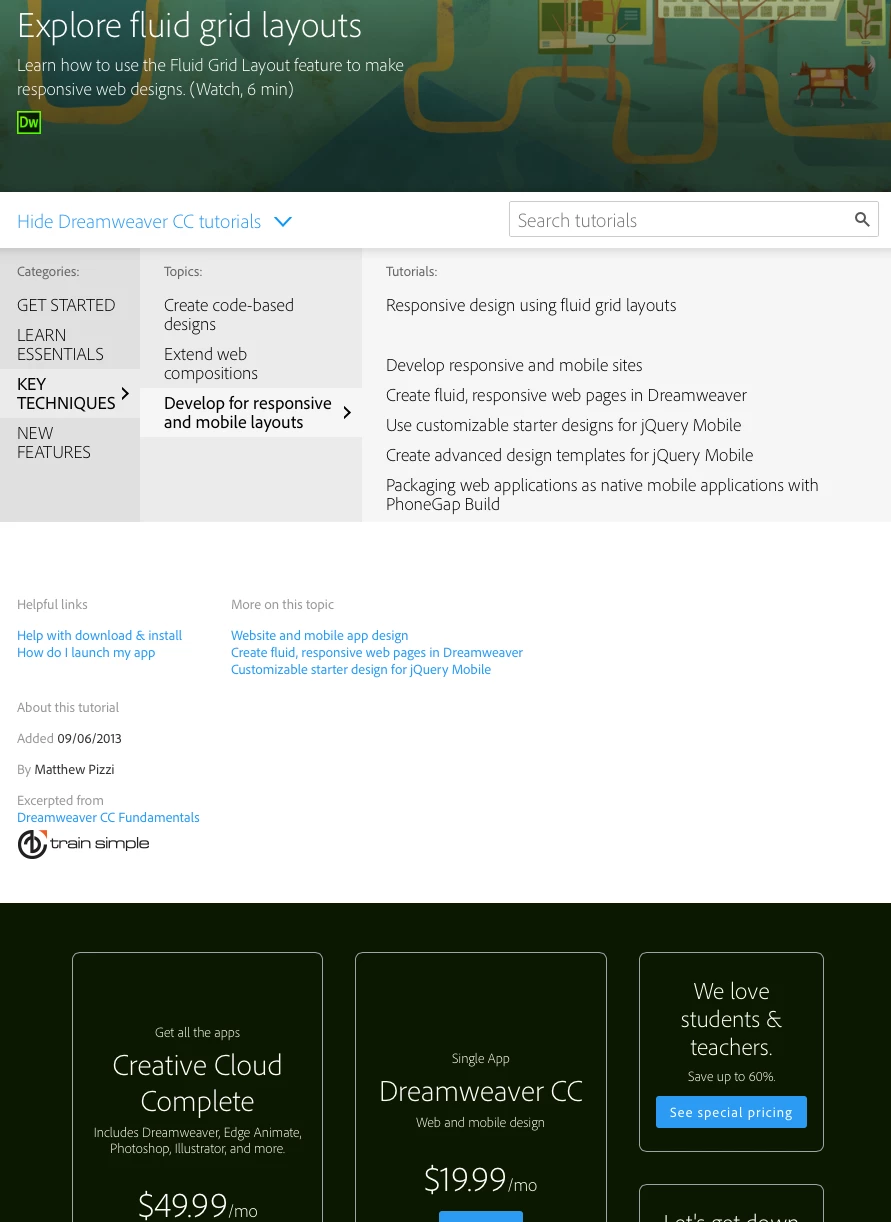Click the added date 09/06/2013
This screenshot has width=891, height=1222.
click(x=89, y=738)
